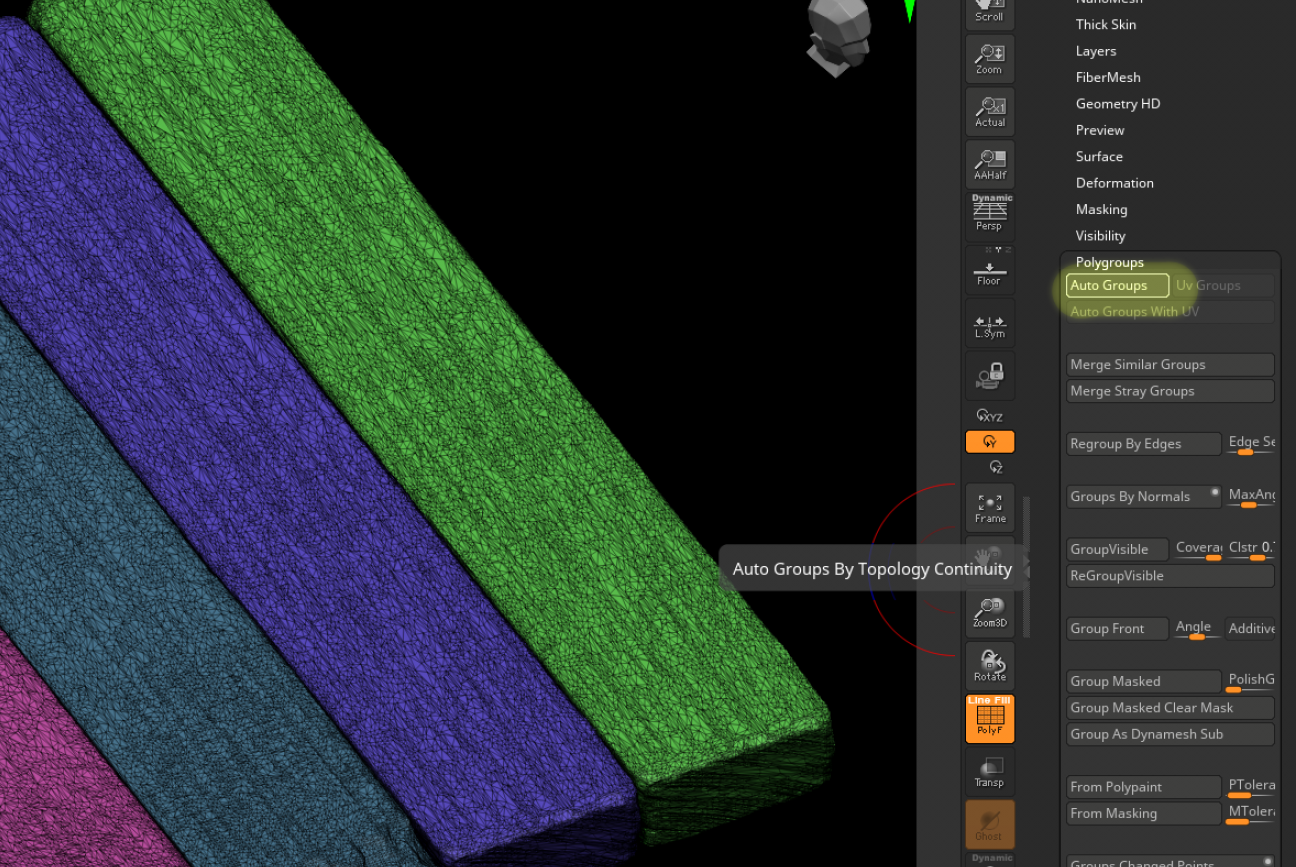
Task: Expand the Visibility subpalette
Action: [1100, 236]
